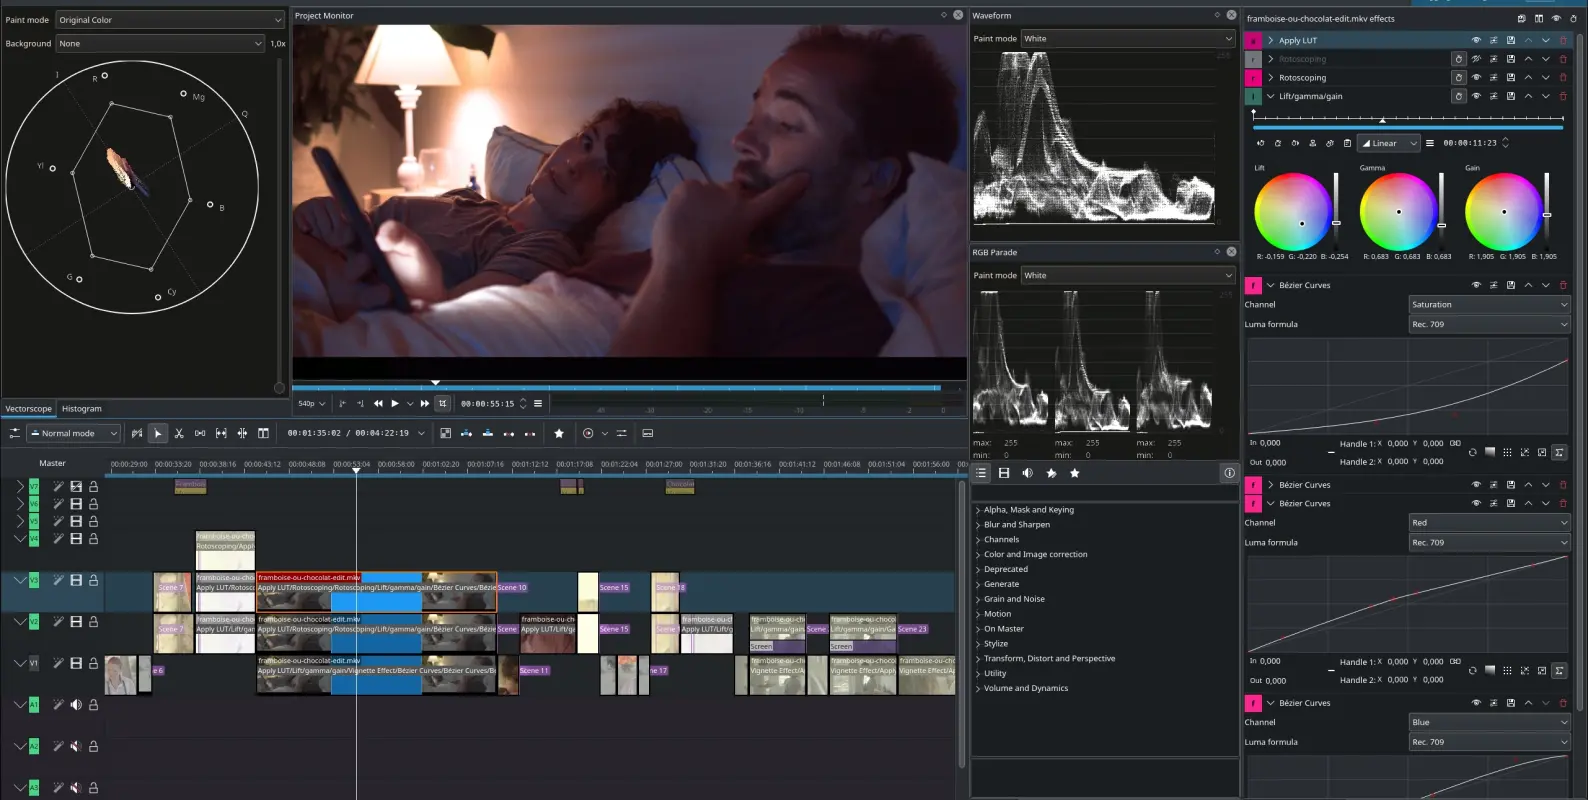
Task: Add or remove keyframe button in Lift/gamma/gain
Action: coord(1277,143)
